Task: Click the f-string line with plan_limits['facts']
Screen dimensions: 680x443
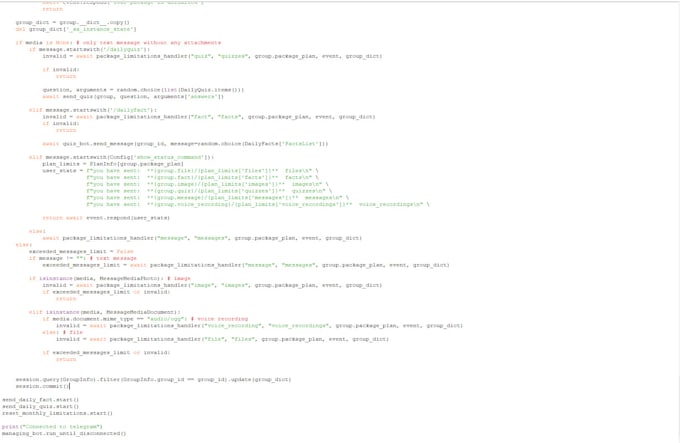Action: coord(202,178)
